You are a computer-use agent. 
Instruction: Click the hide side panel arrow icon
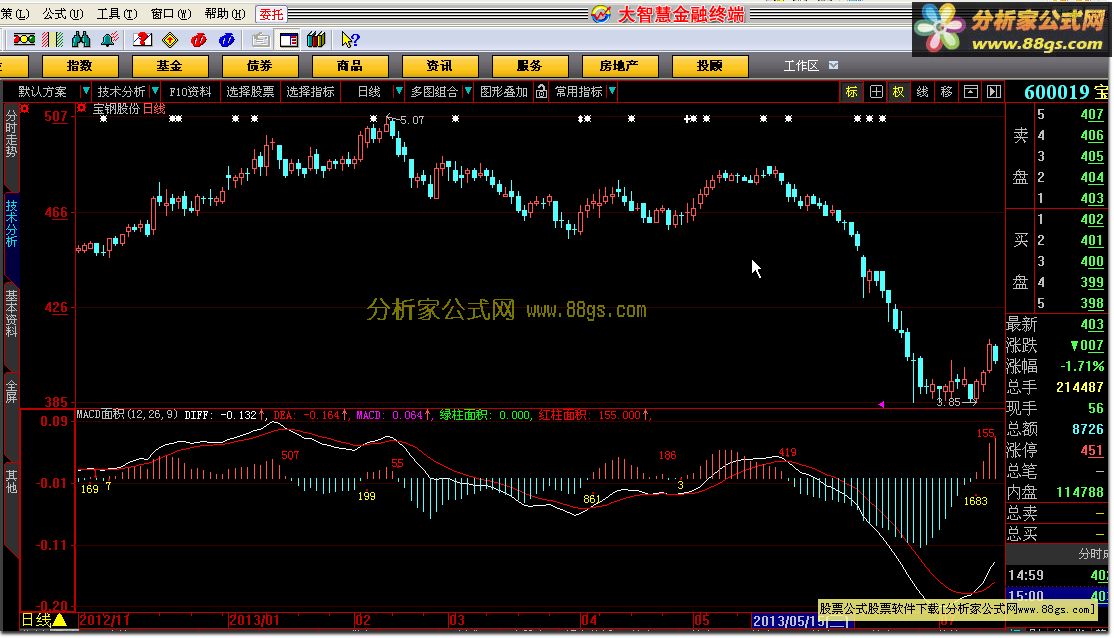(x=994, y=92)
